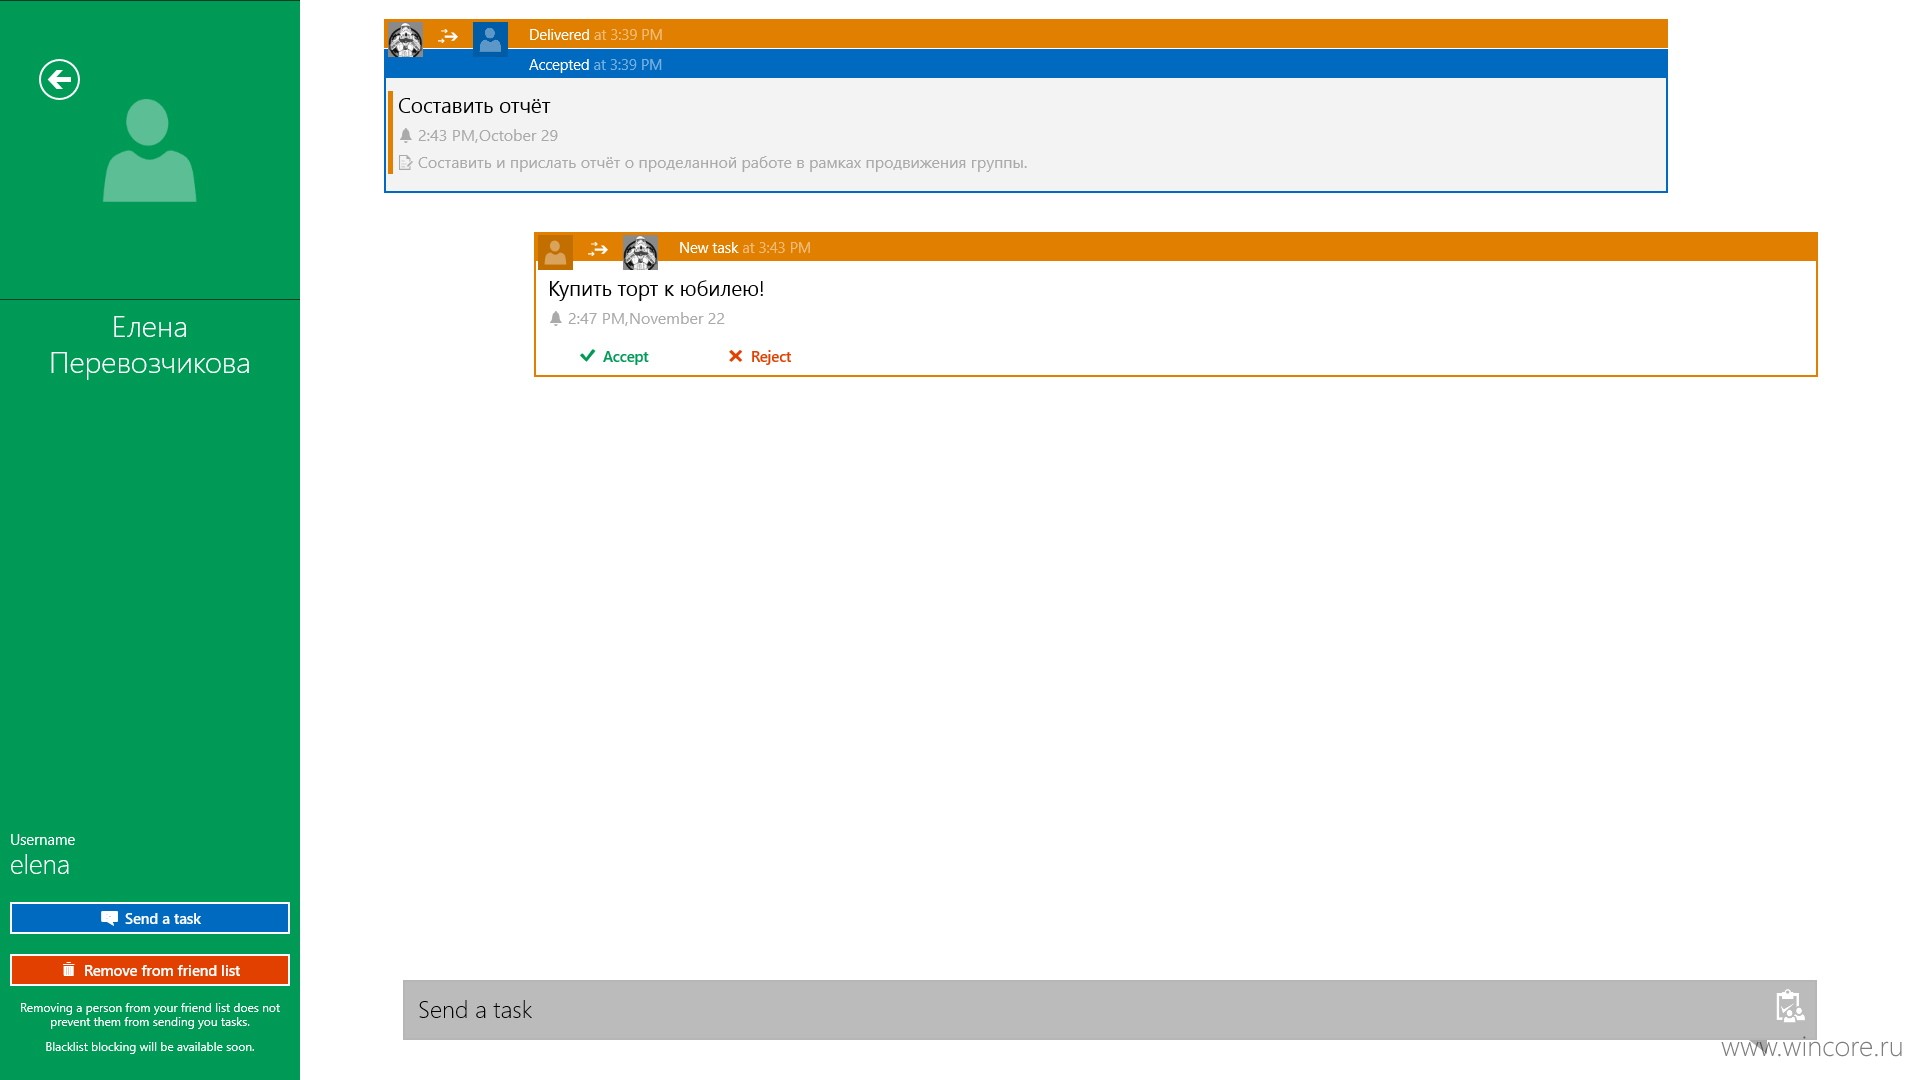
Task: Click bell reminder icon for October 29
Action: (405, 135)
